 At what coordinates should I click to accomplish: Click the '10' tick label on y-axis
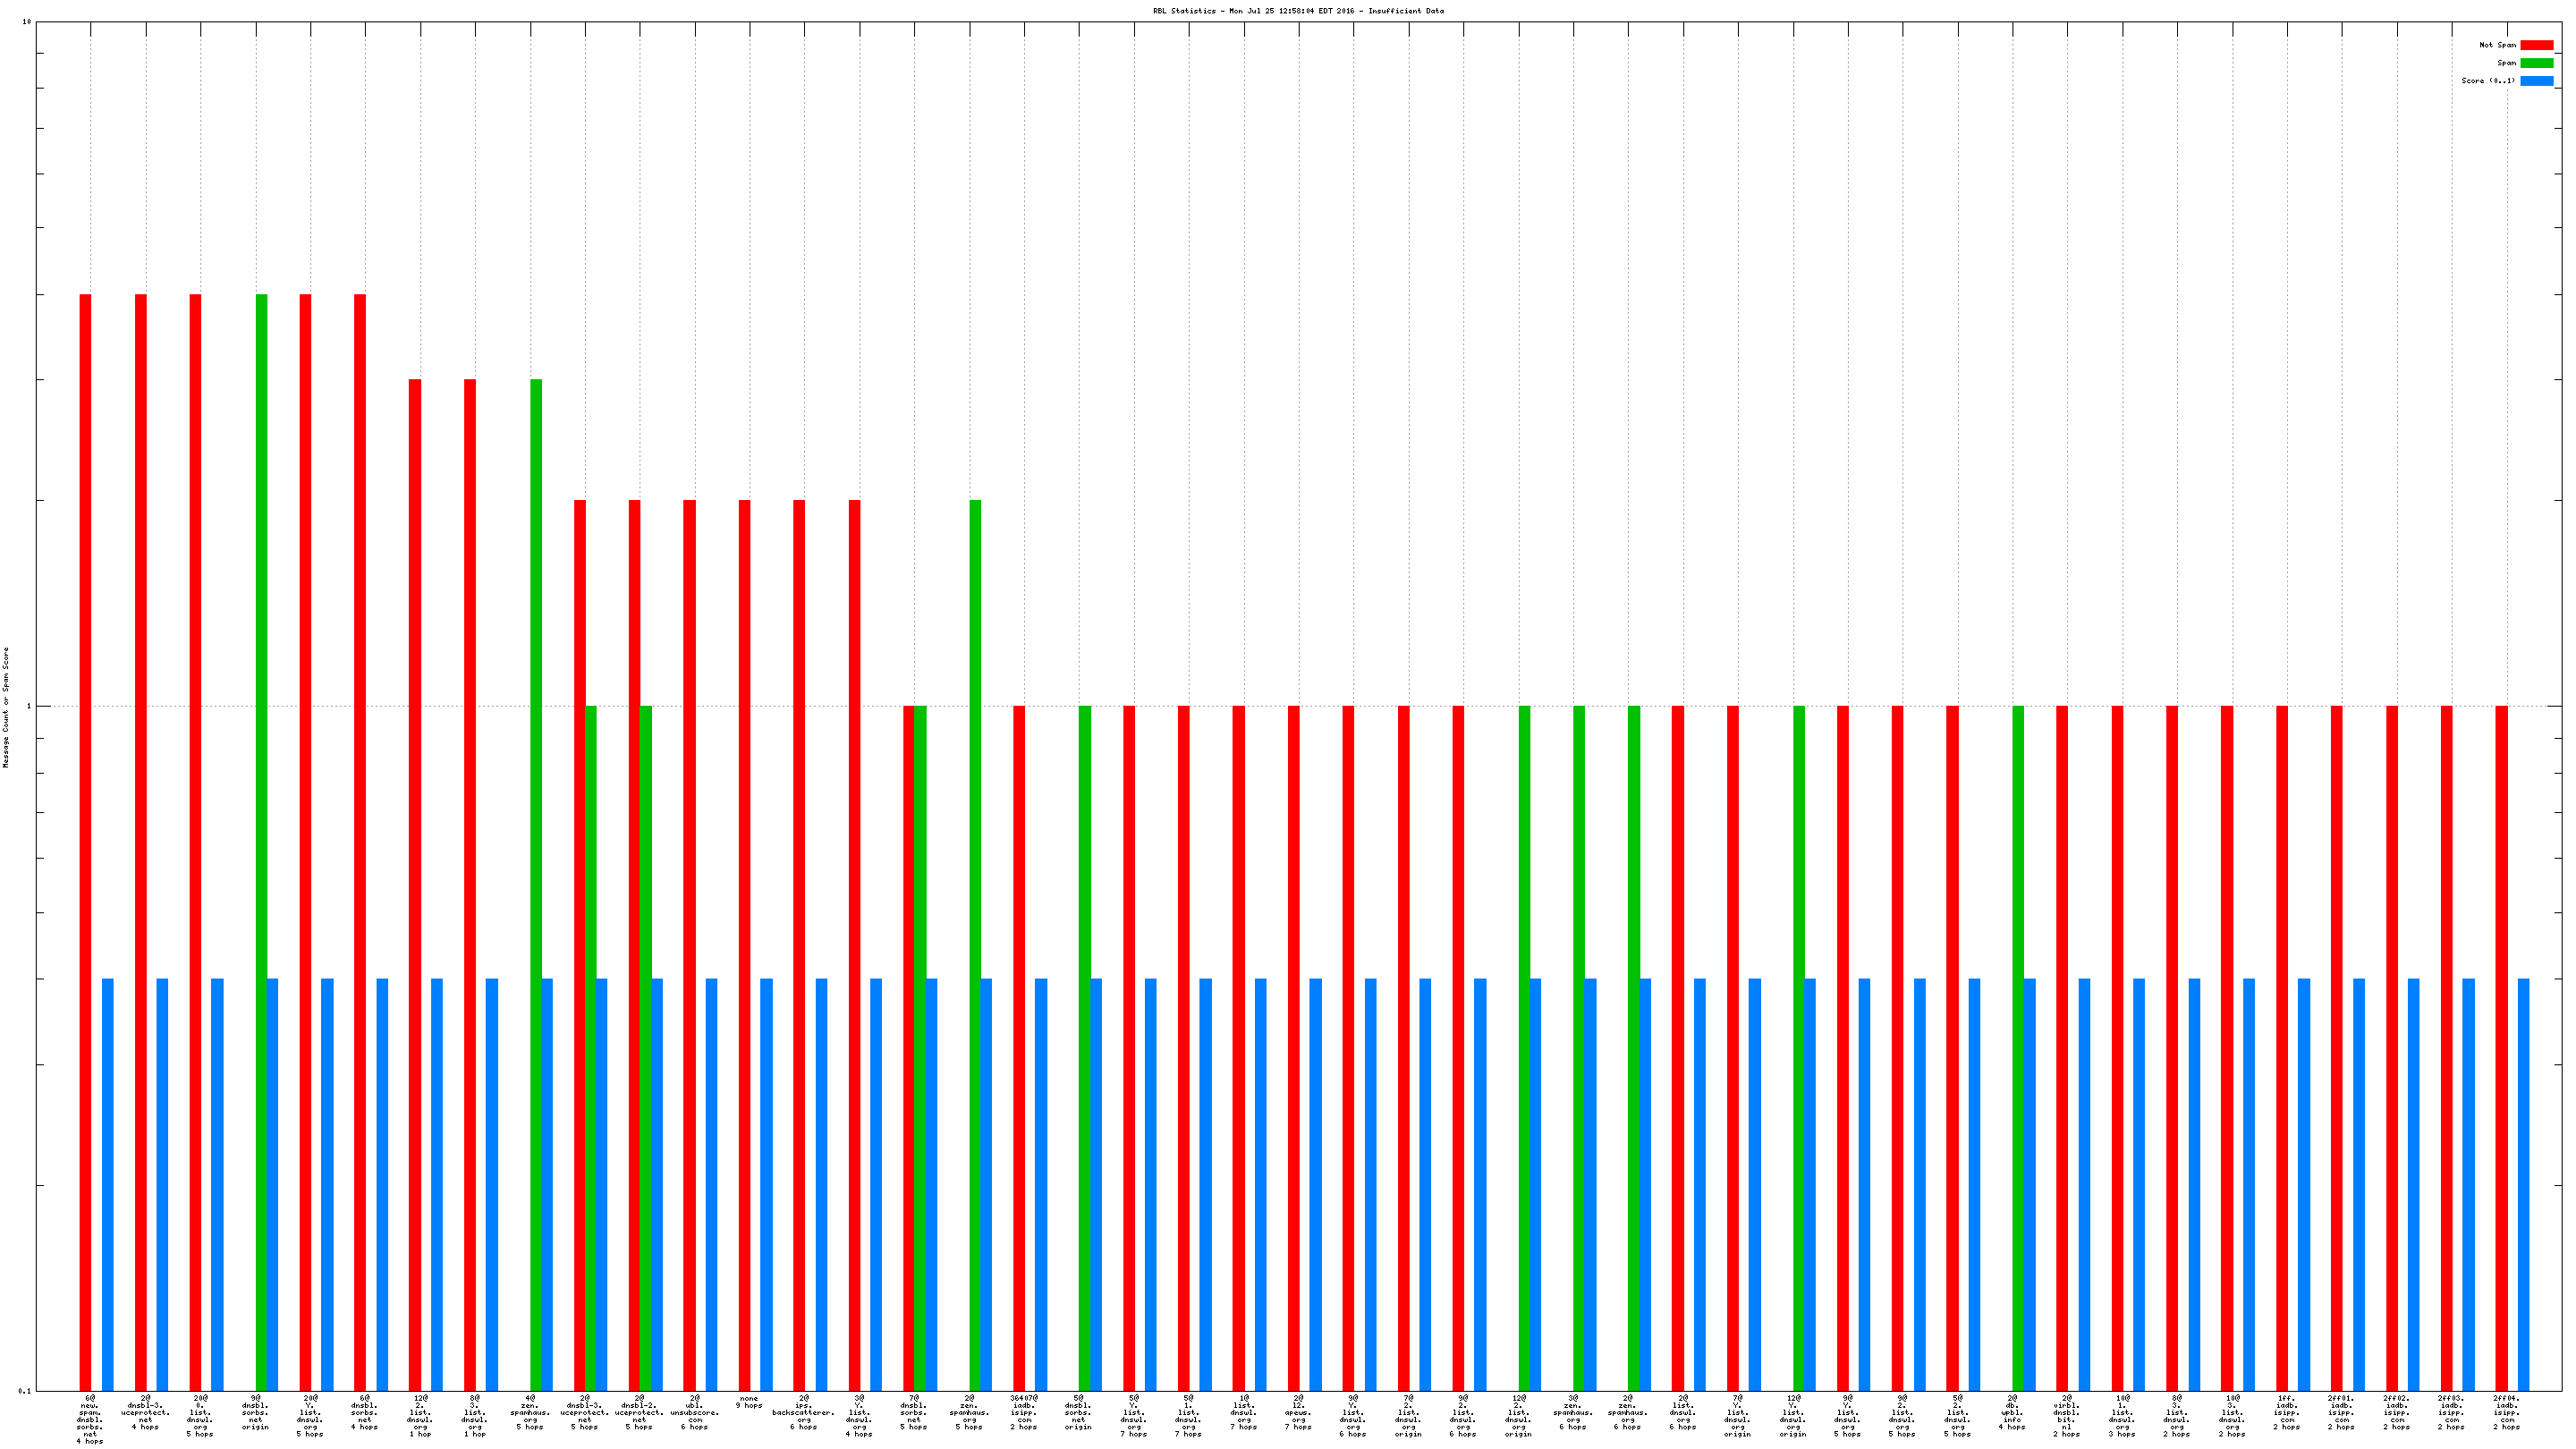click(27, 22)
